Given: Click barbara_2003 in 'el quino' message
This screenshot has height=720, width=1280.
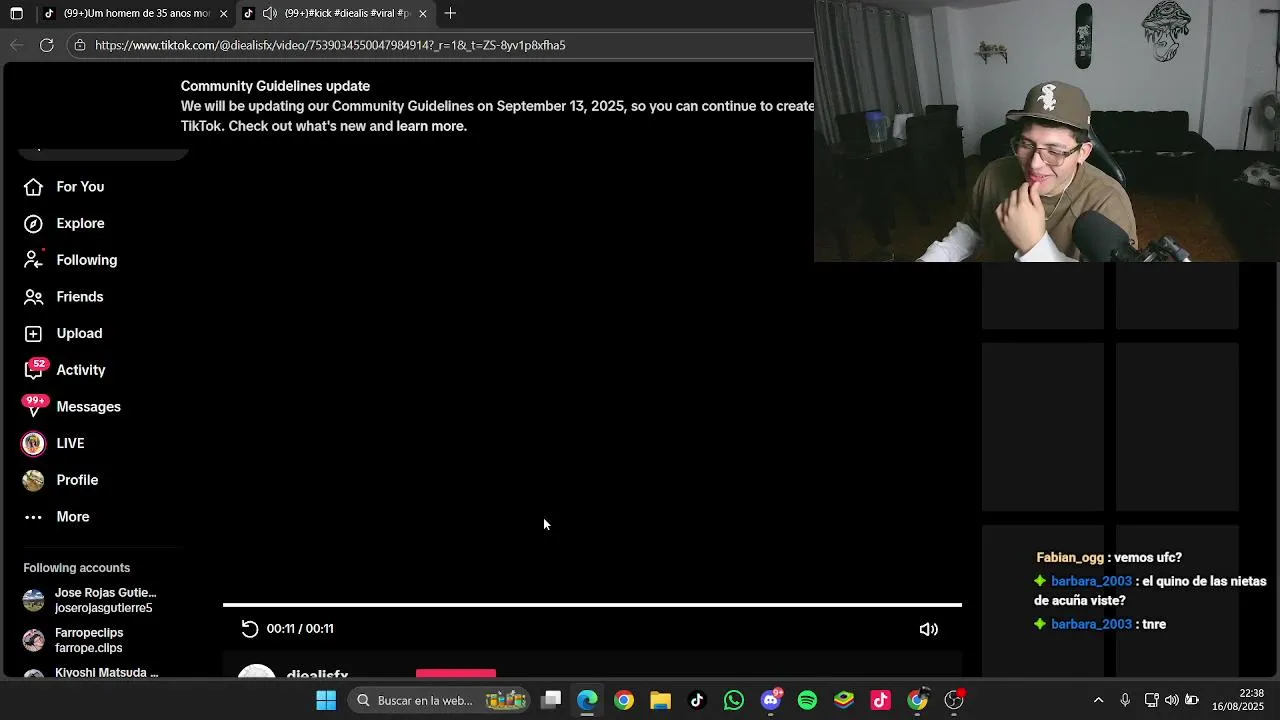Looking at the screenshot, I should (1091, 581).
